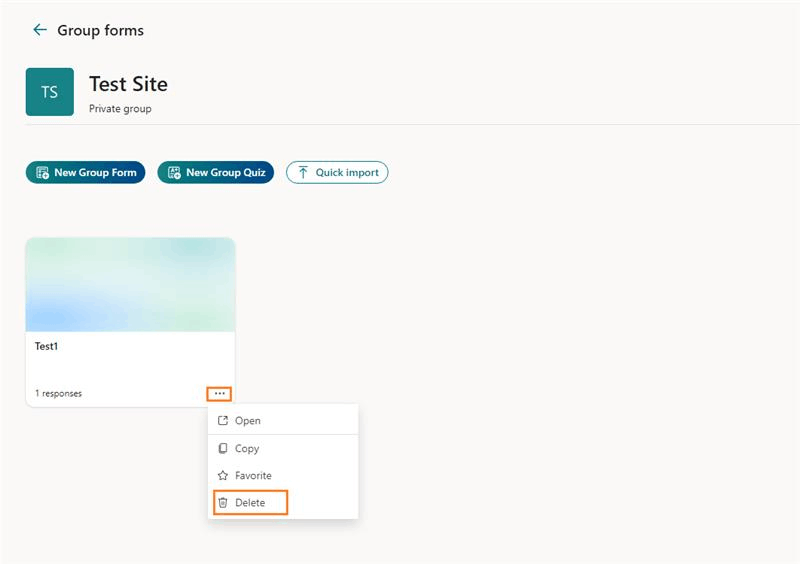This screenshot has height=564, width=800.
Task: Select Open from the context menu
Action: point(283,421)
